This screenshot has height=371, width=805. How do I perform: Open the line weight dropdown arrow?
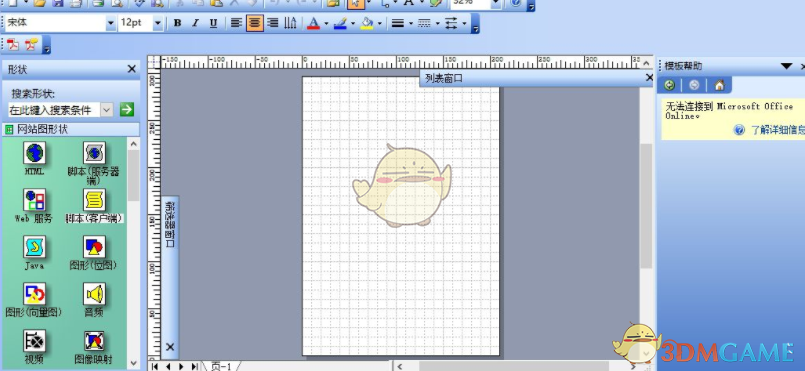point(411,24)
